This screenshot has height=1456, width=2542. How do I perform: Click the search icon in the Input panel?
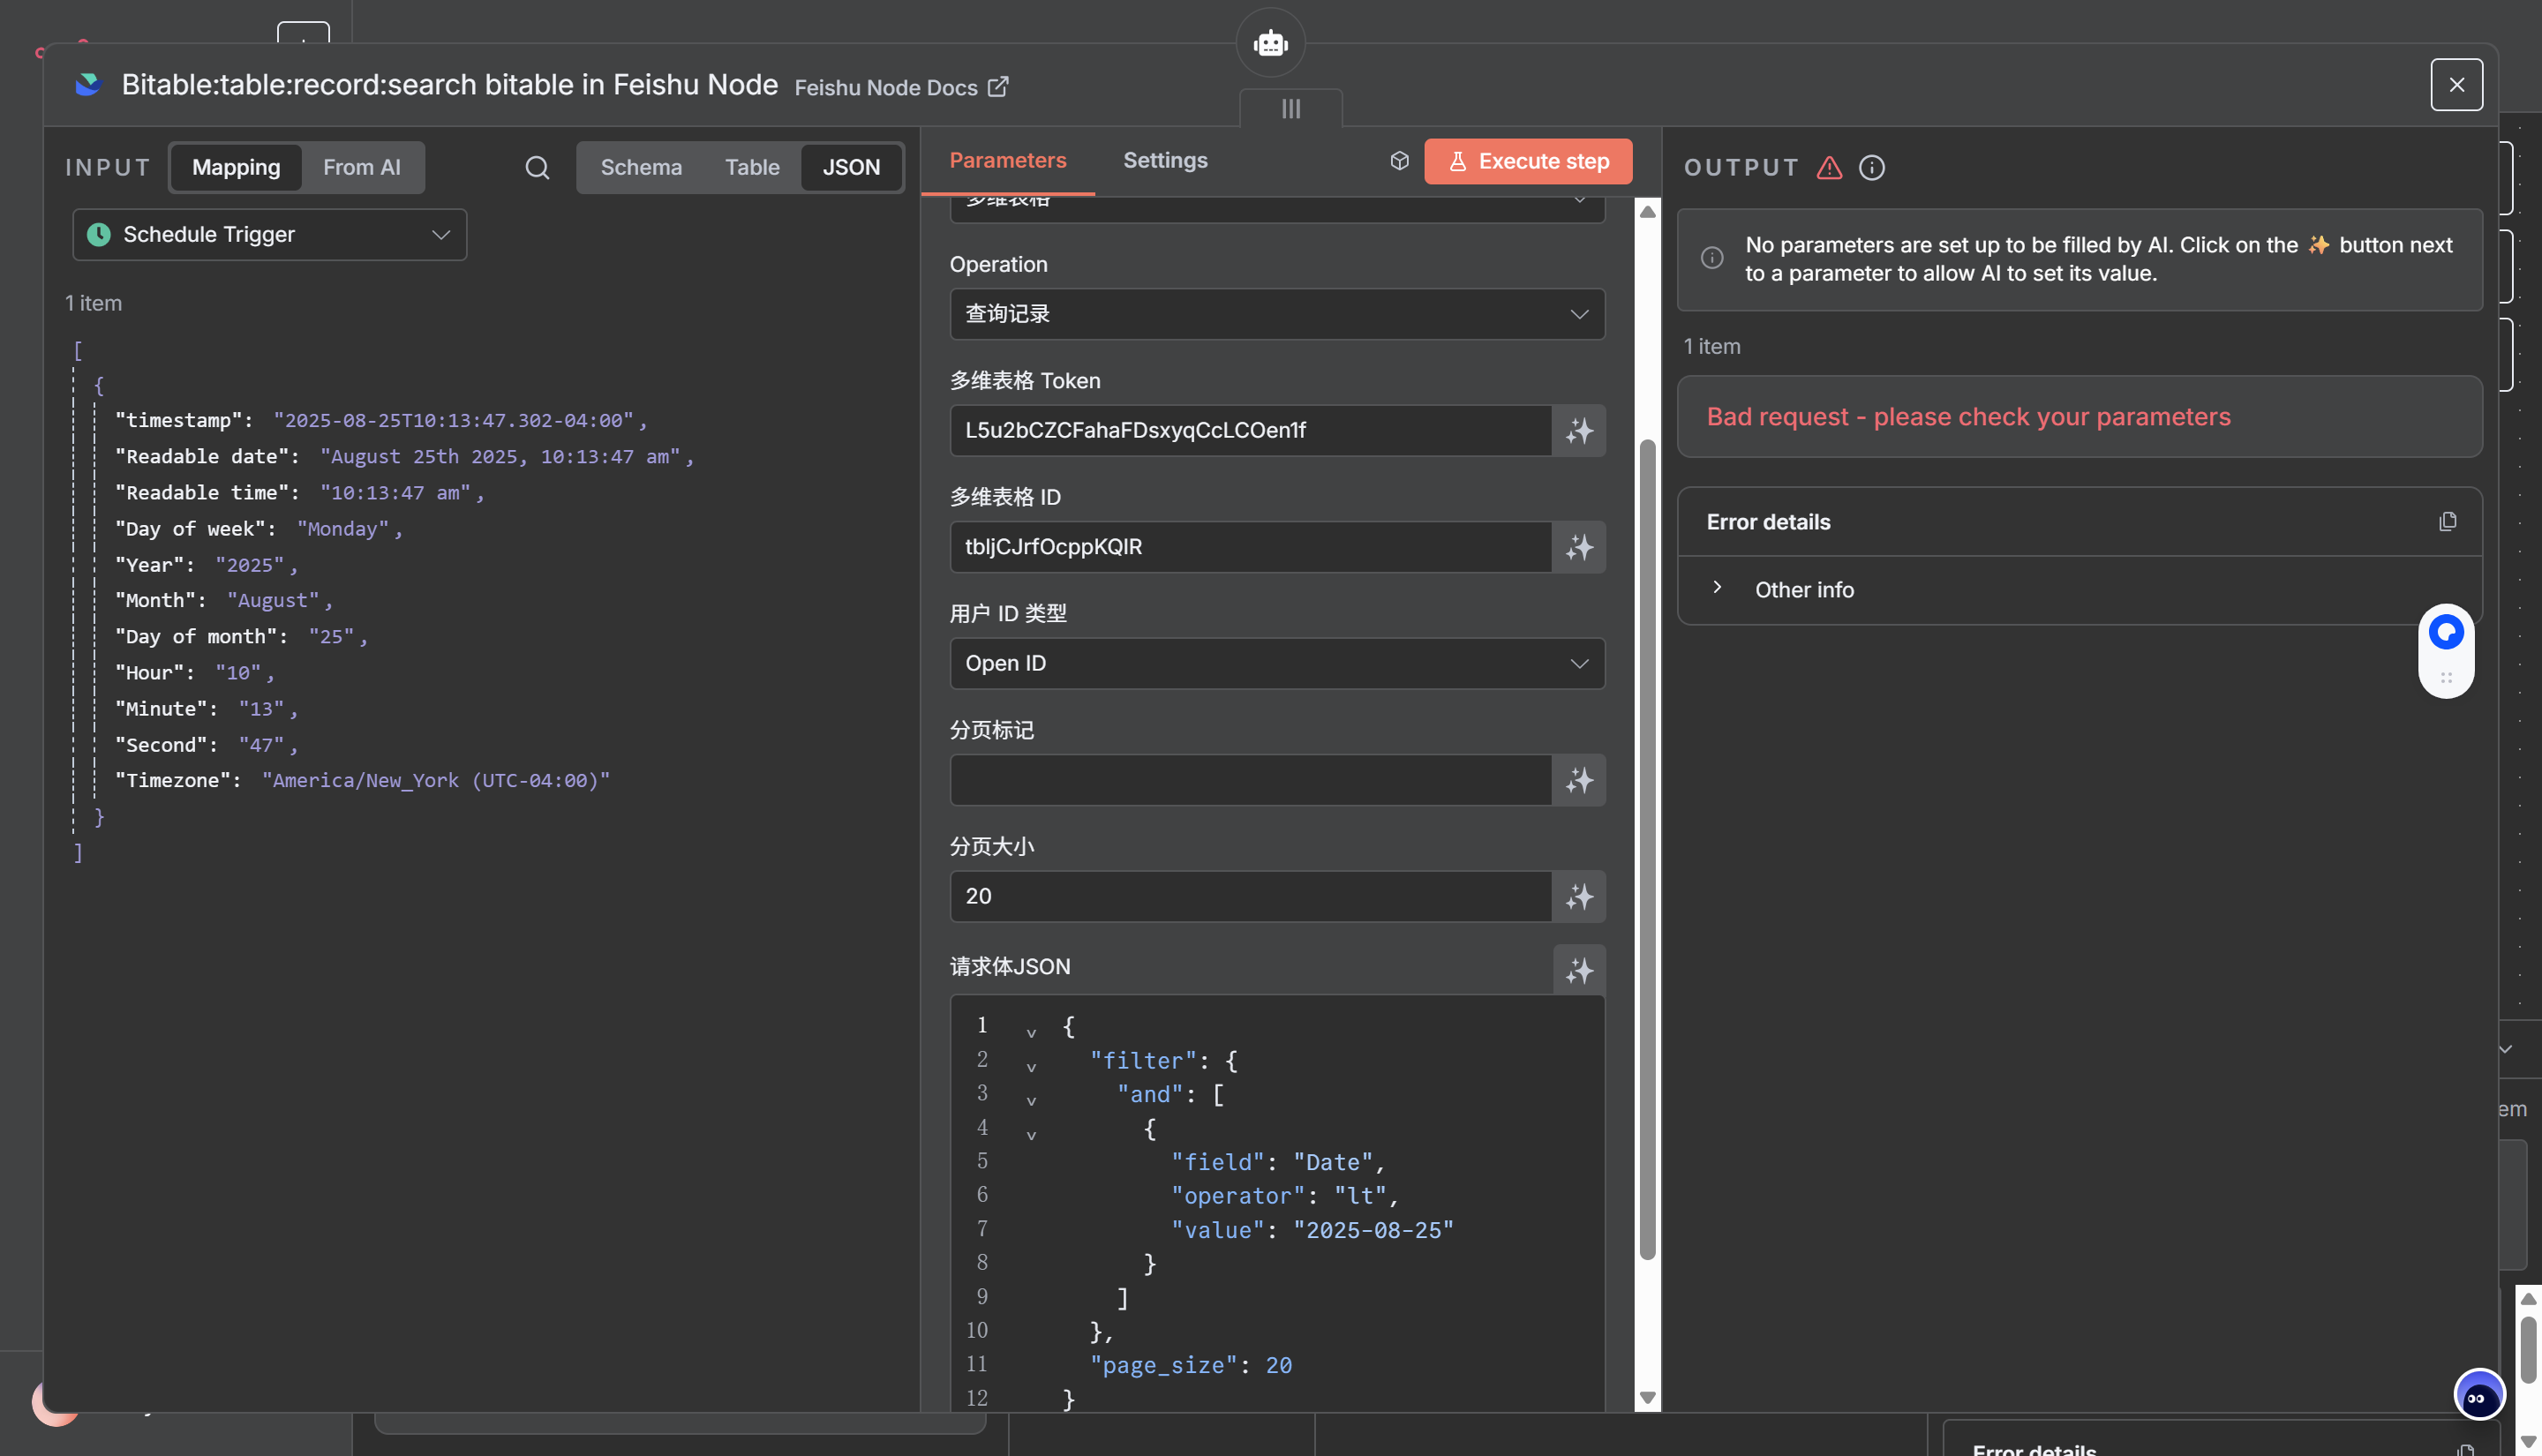point(537,167)
